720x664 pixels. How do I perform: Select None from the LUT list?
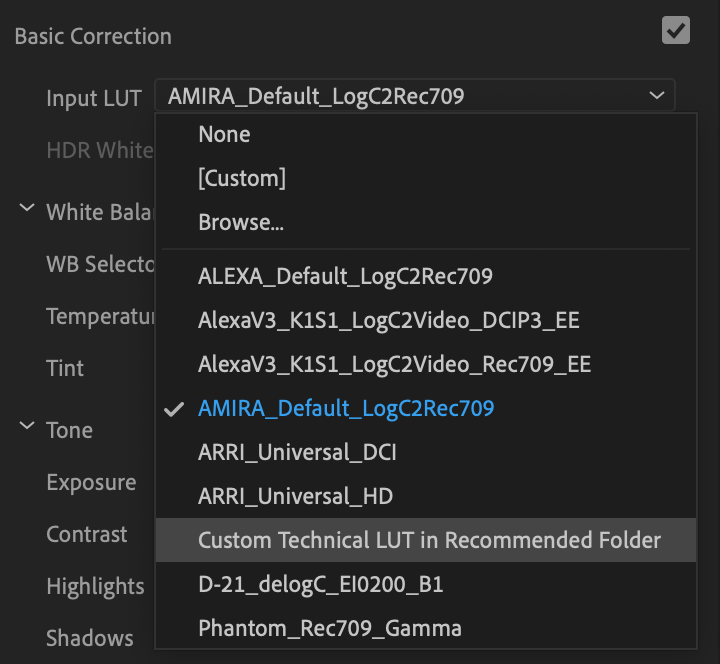point(426,135)
